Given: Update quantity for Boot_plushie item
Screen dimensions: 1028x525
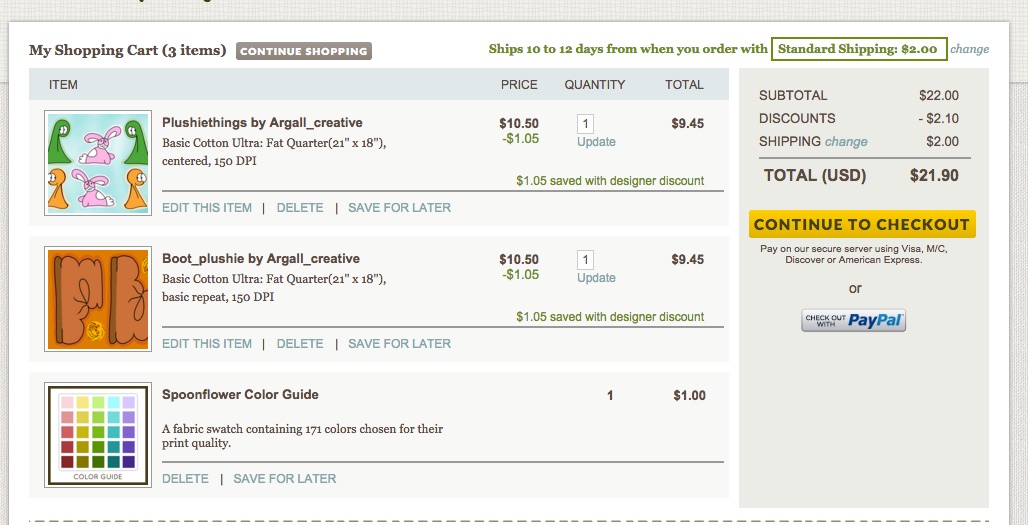Looking at the screenshot, I should point(596,278).
